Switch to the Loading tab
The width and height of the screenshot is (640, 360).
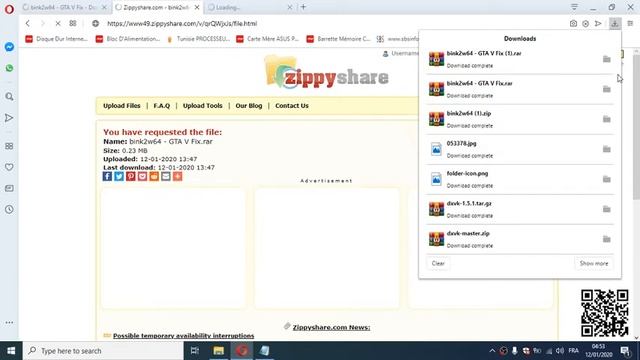click(x=250, y=7)
